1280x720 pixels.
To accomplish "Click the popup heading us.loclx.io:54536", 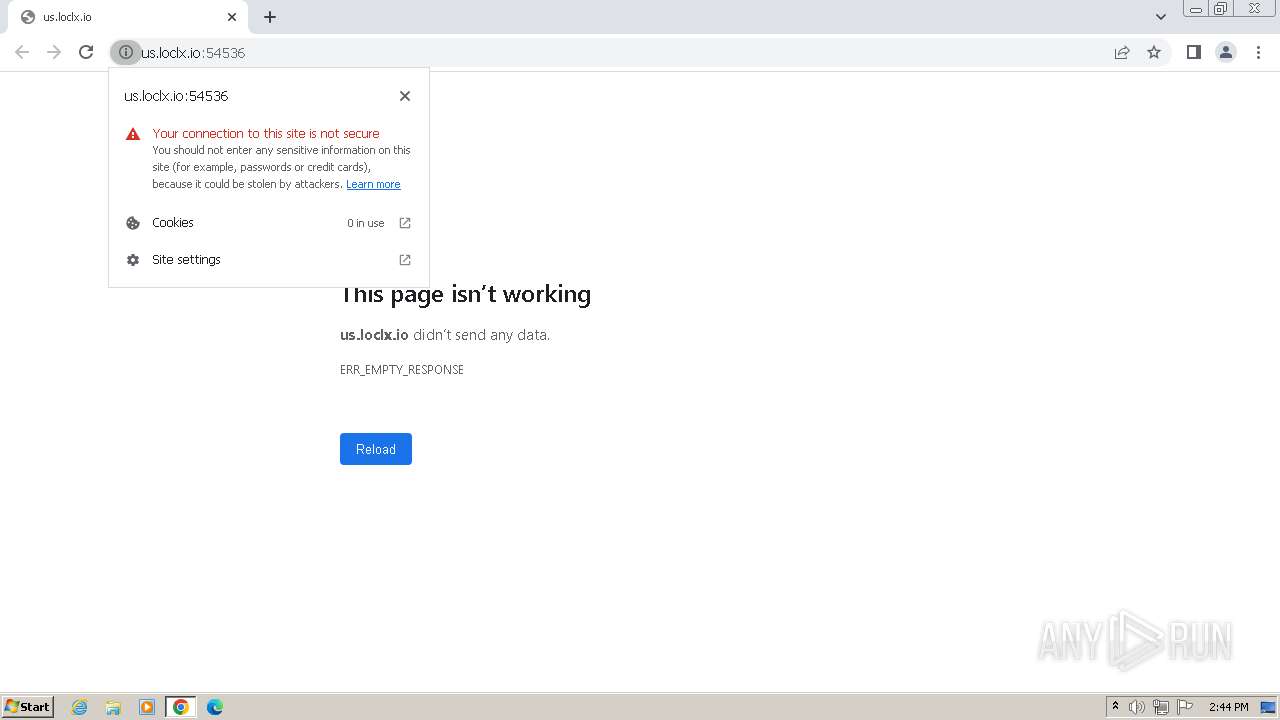I will click(x=176, y=96).
